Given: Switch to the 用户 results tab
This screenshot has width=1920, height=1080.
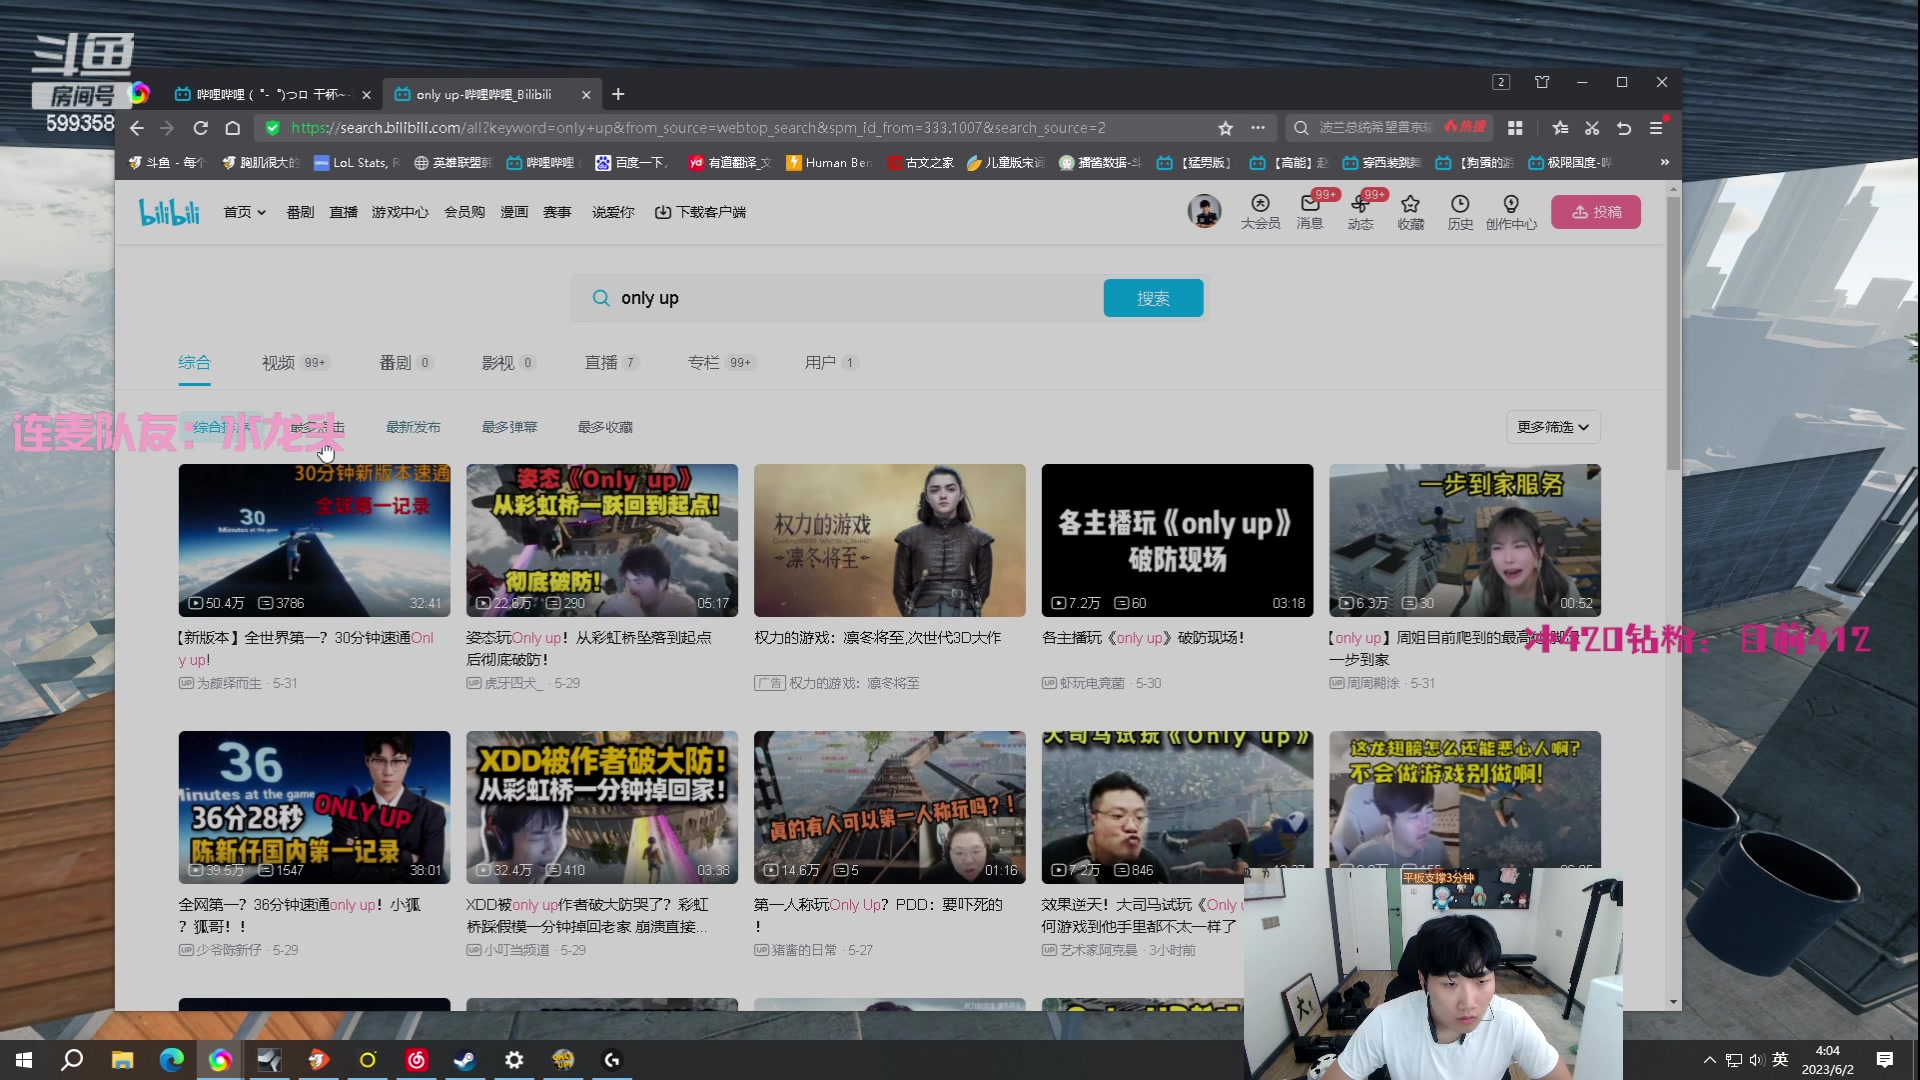Looking at the screenshot, I should (832, 362).
